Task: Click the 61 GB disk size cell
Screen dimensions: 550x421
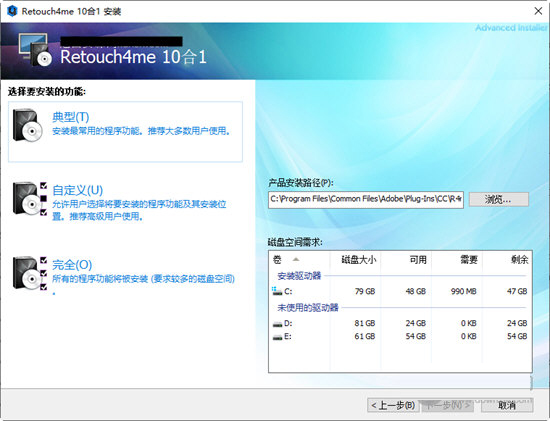Action: (365, 336)
